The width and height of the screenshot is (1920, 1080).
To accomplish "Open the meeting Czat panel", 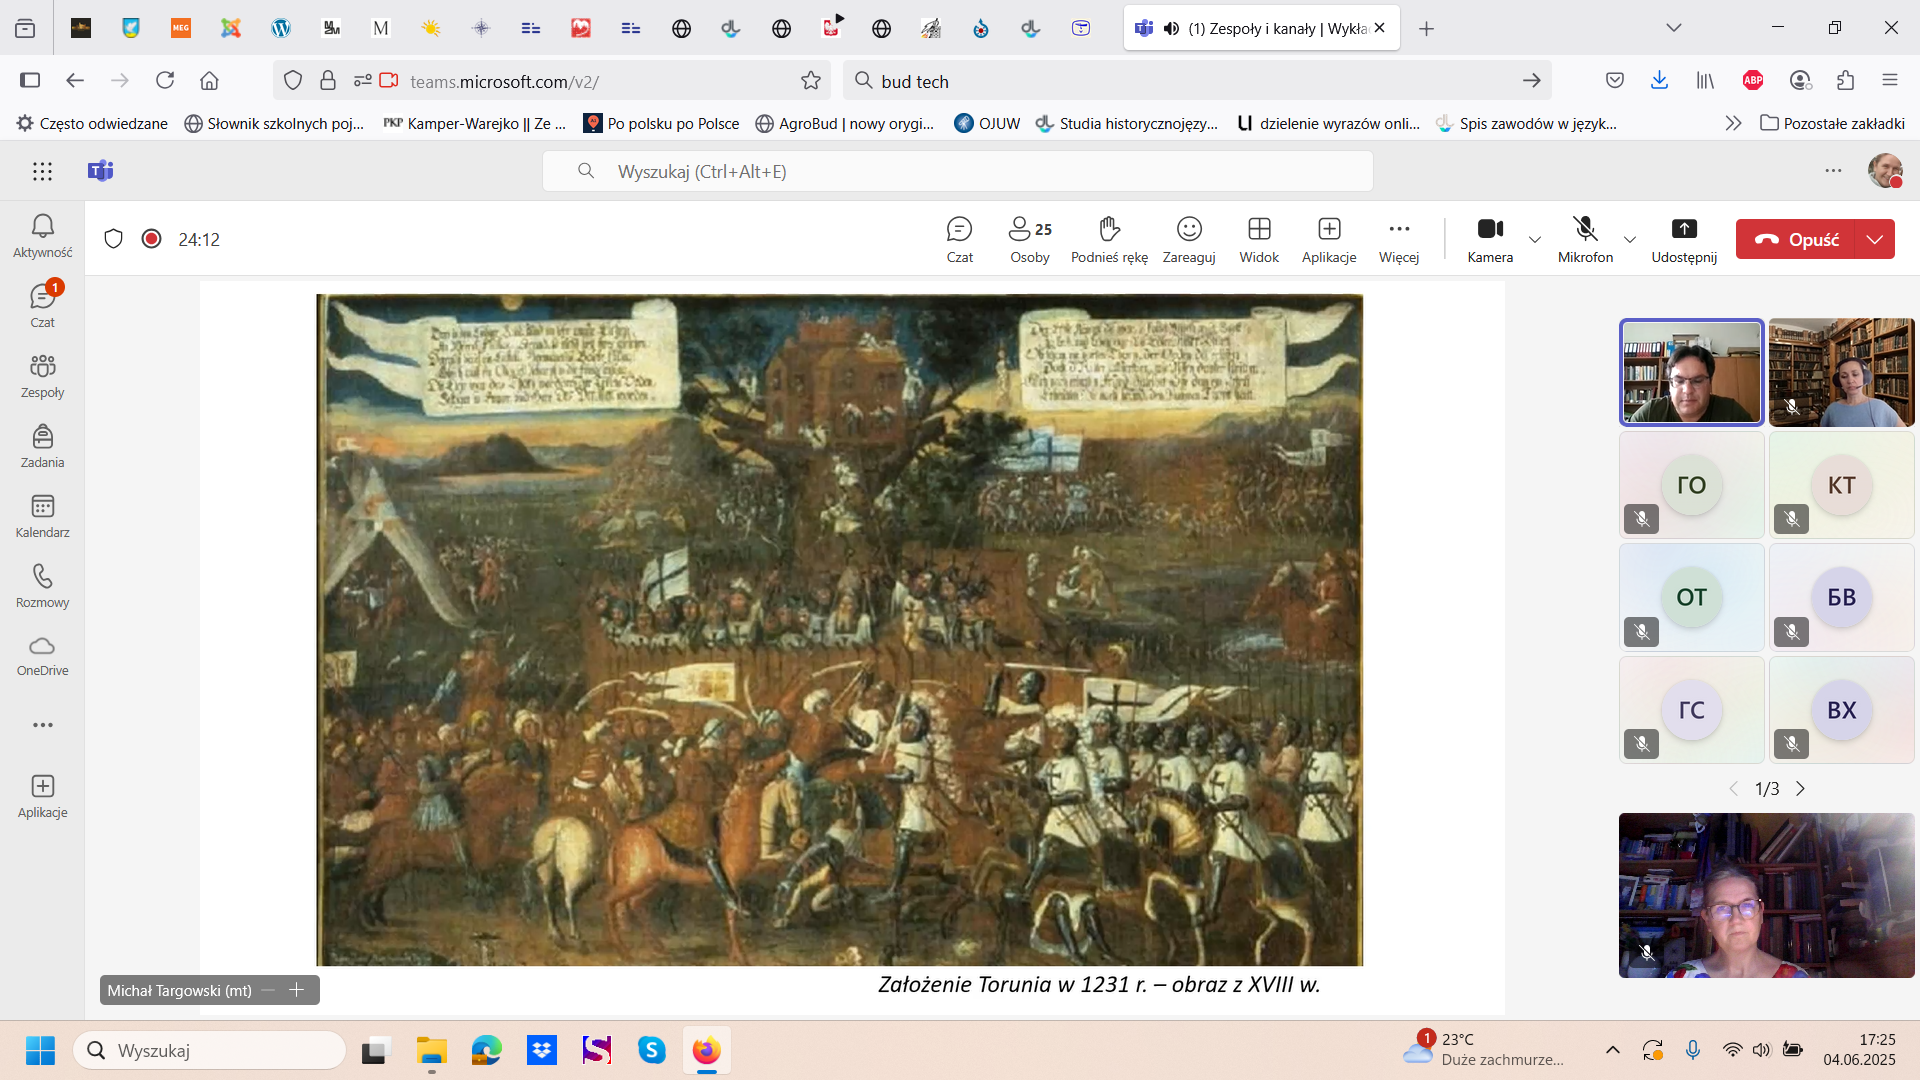I will pyautogui.click(x=959, y=240).
